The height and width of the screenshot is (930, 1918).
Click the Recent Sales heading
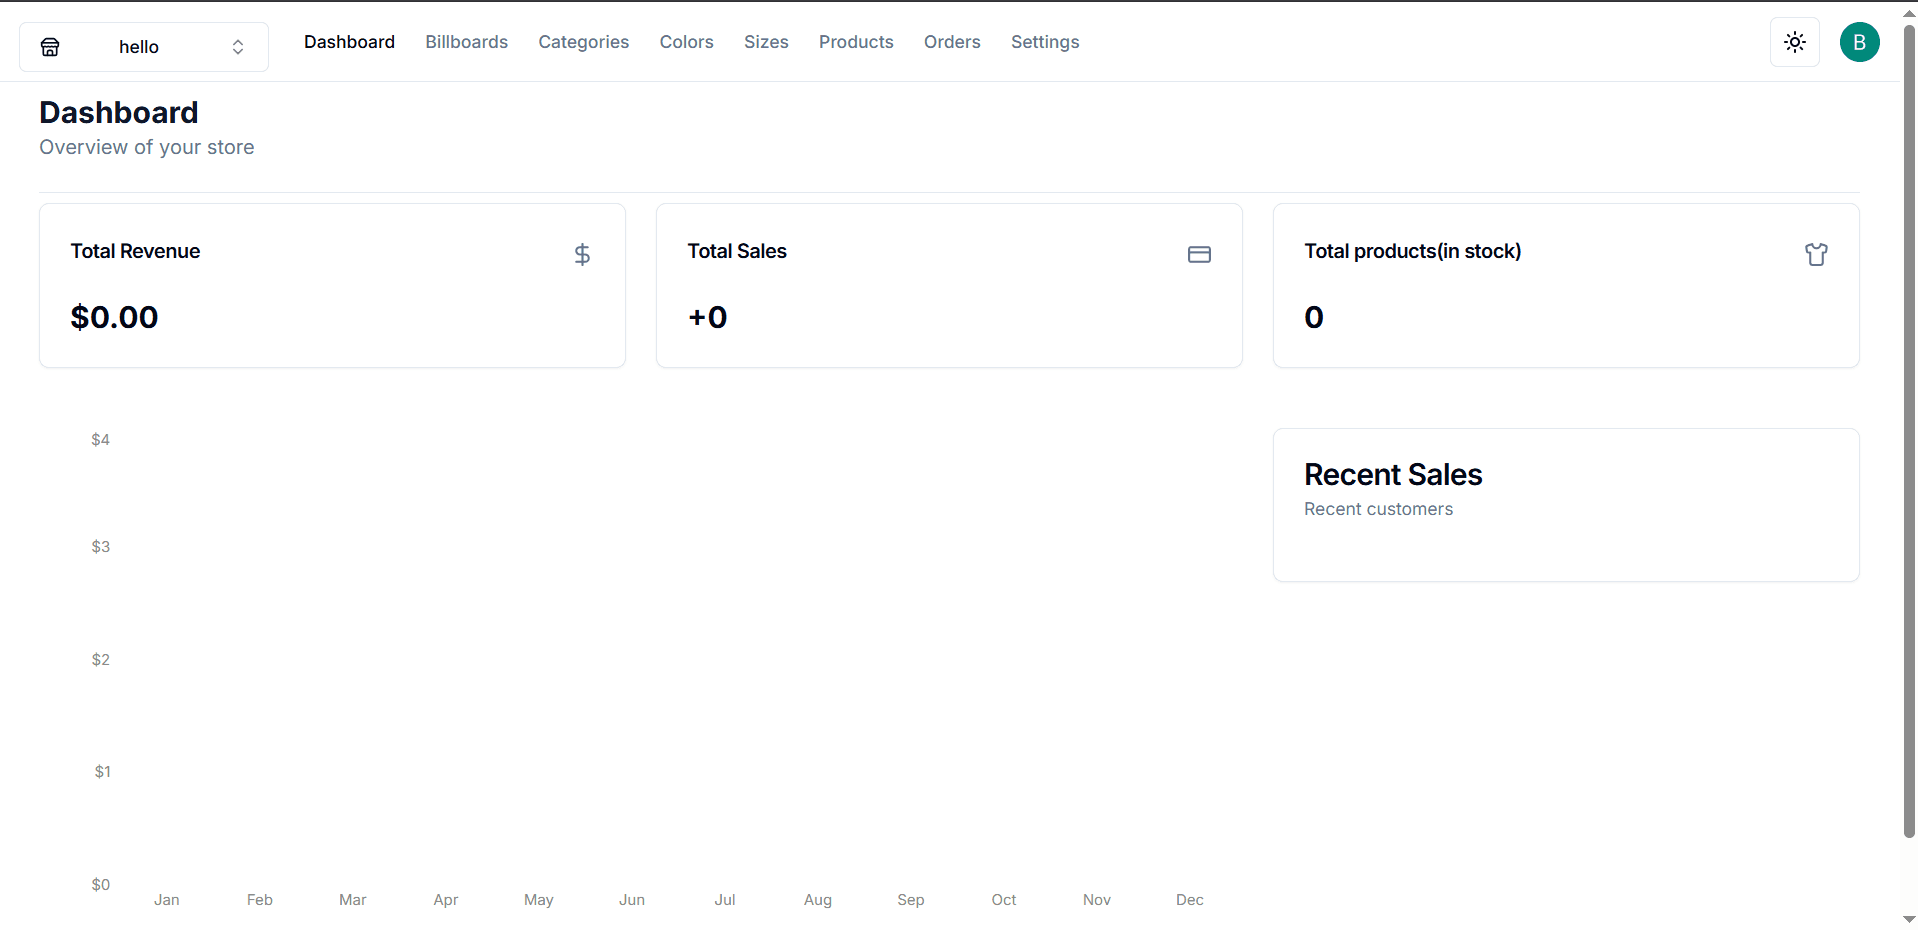[1393, 474]
